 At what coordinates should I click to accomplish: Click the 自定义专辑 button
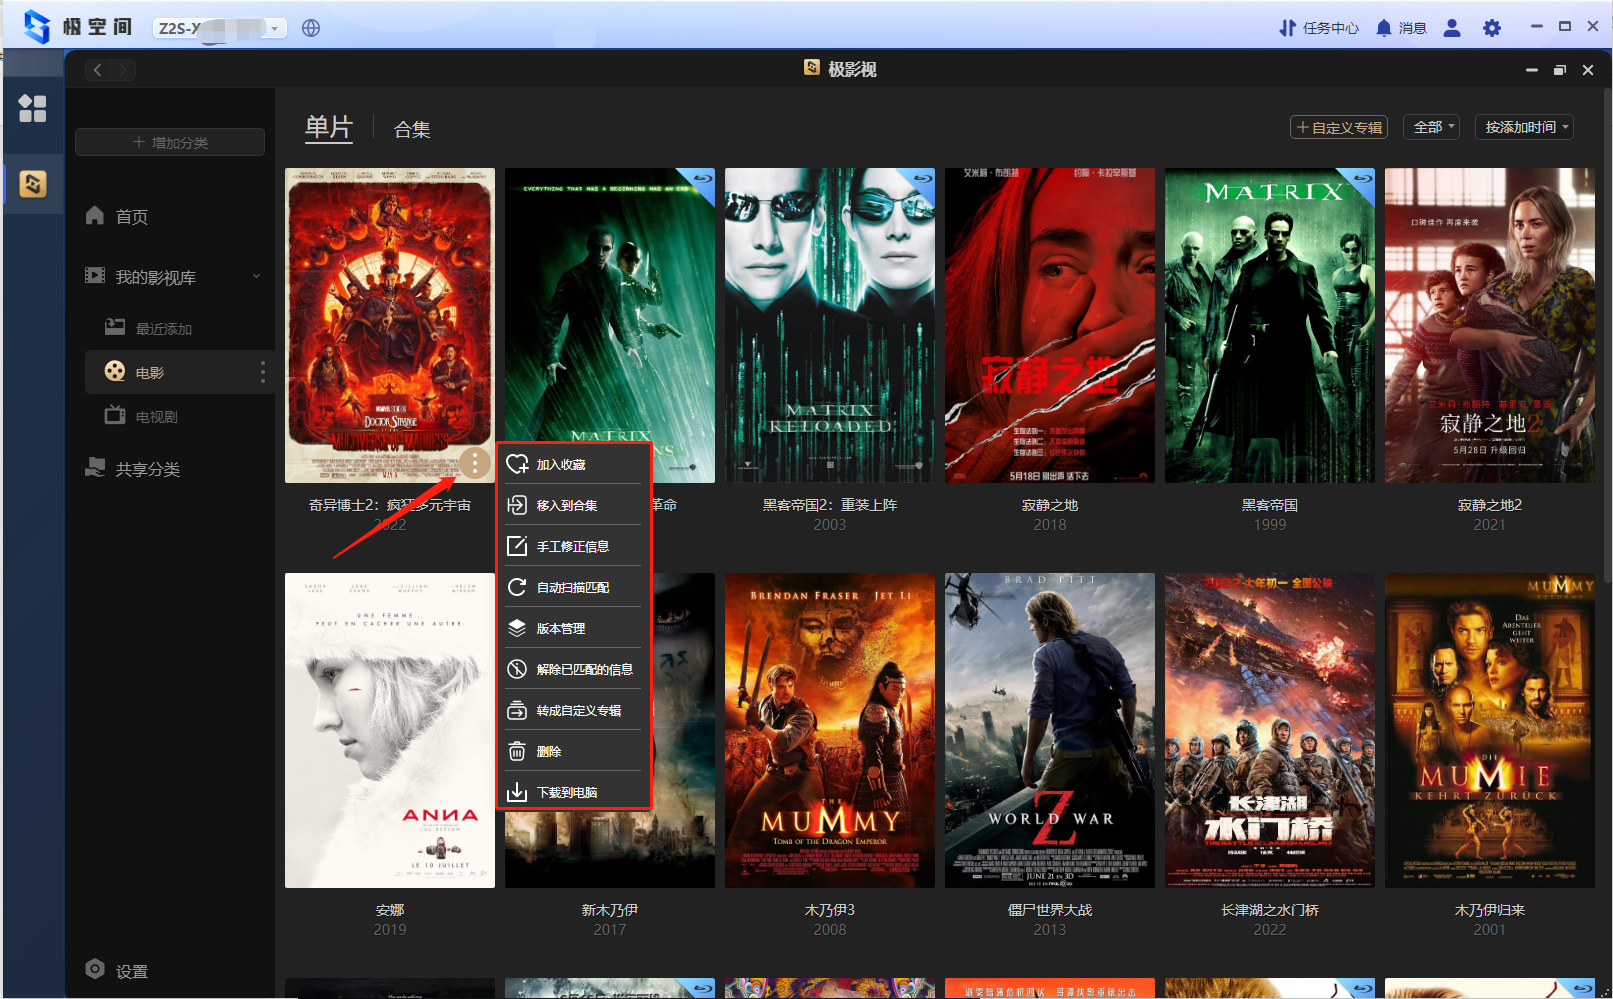coord(1339,127)
